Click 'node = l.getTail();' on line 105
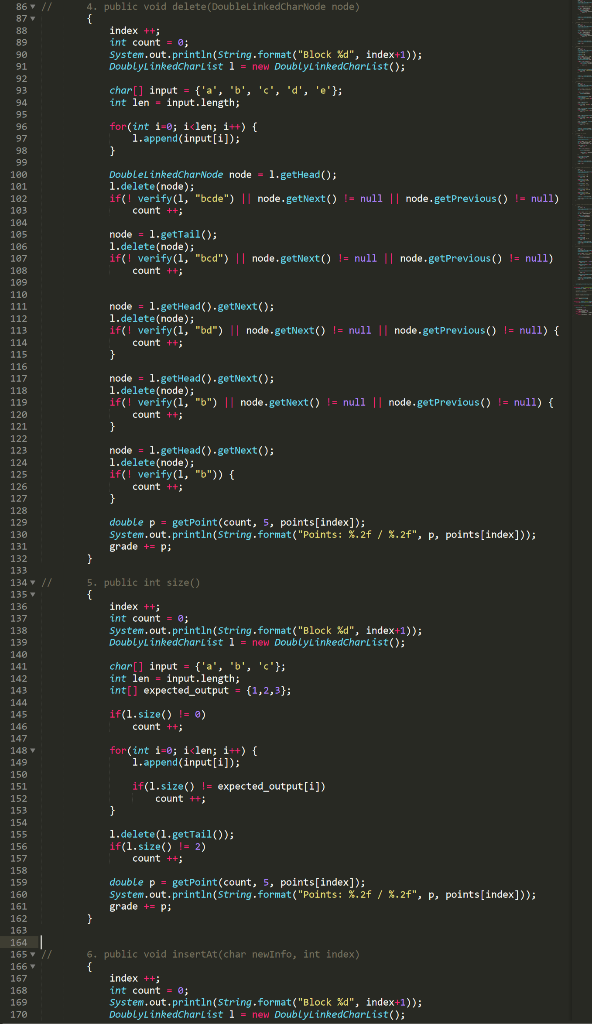Image resolution: width=592 pixels, height=1024 pixels. pyautogui.click(x=163, y=234)
